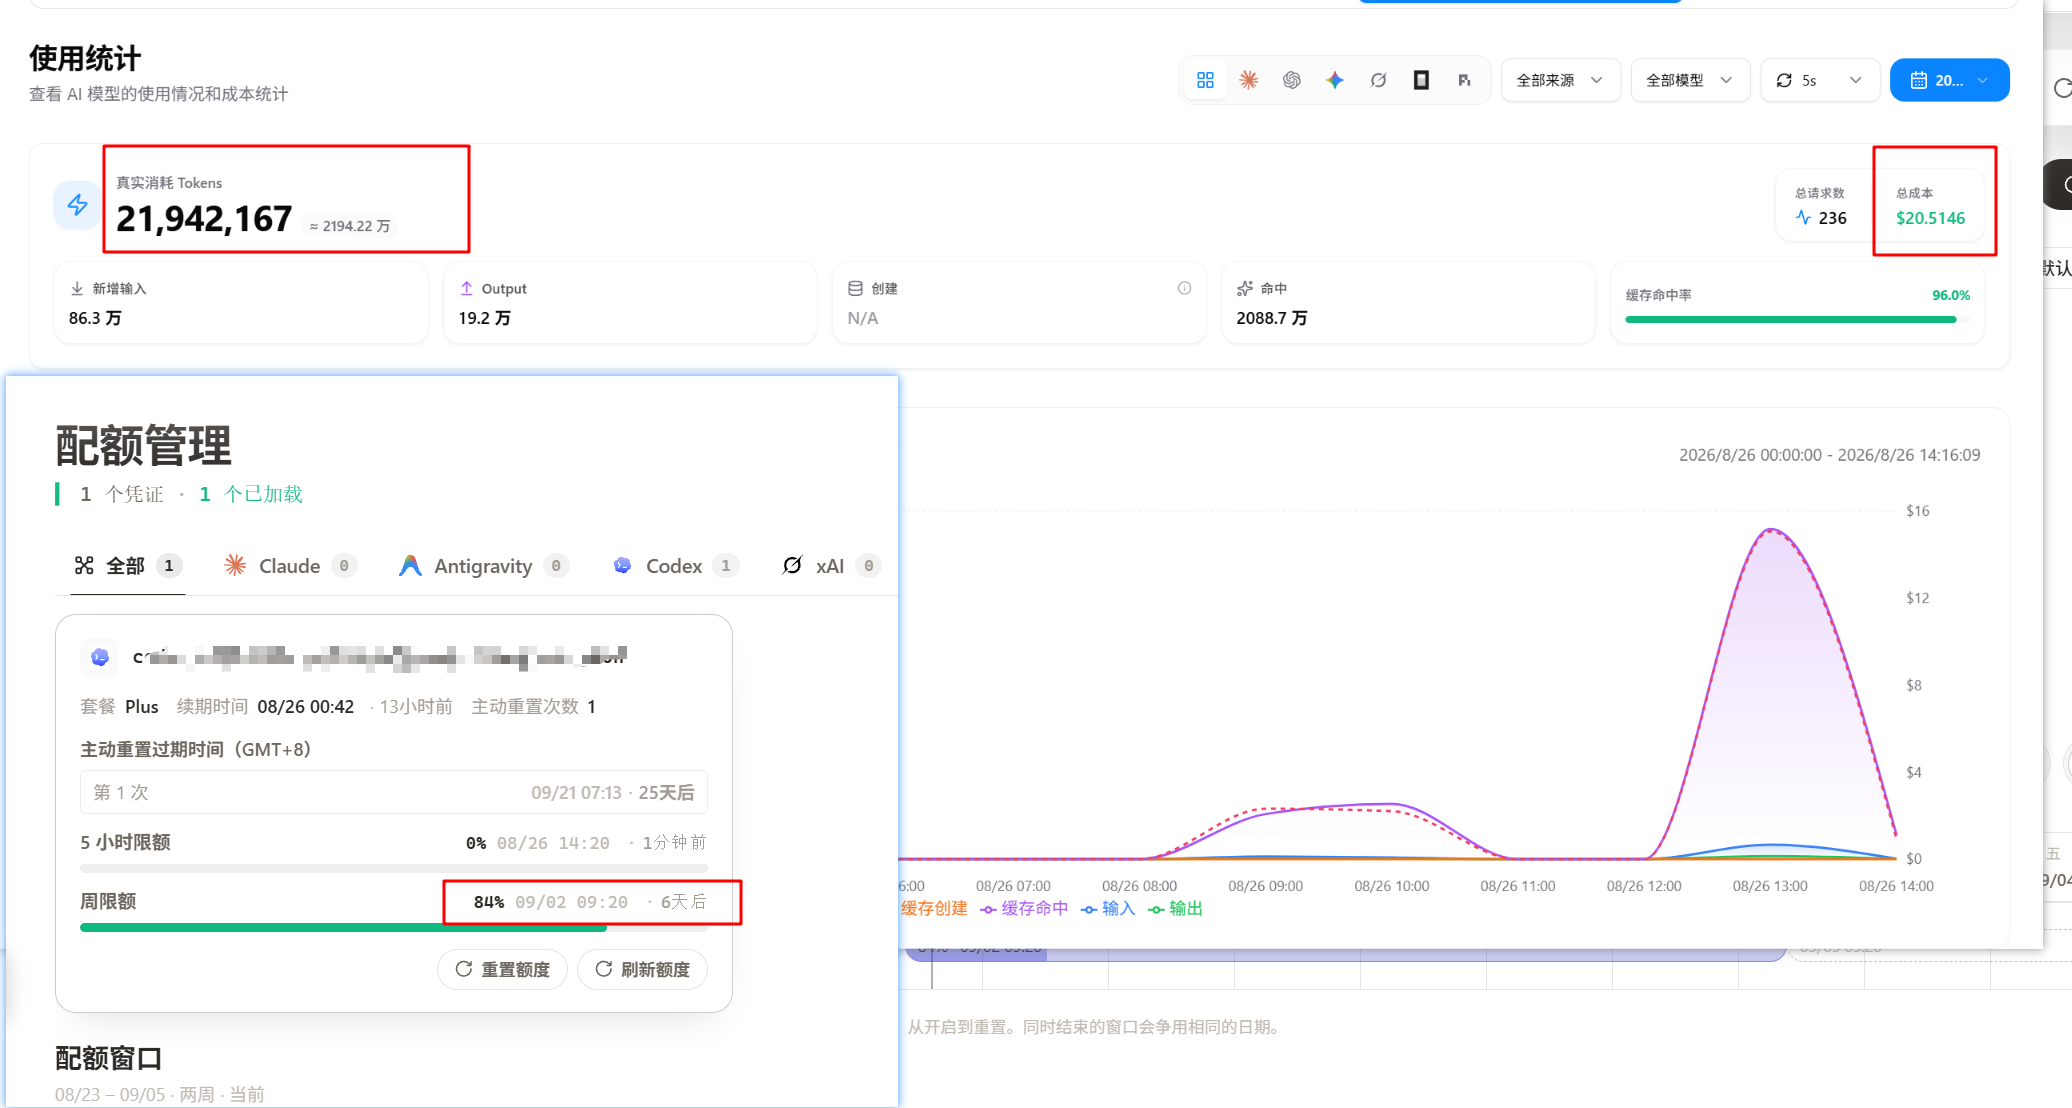Click the 命中 2088.7 万 card
This screenshot has width=2072, height=1108.
point(1408,303)
